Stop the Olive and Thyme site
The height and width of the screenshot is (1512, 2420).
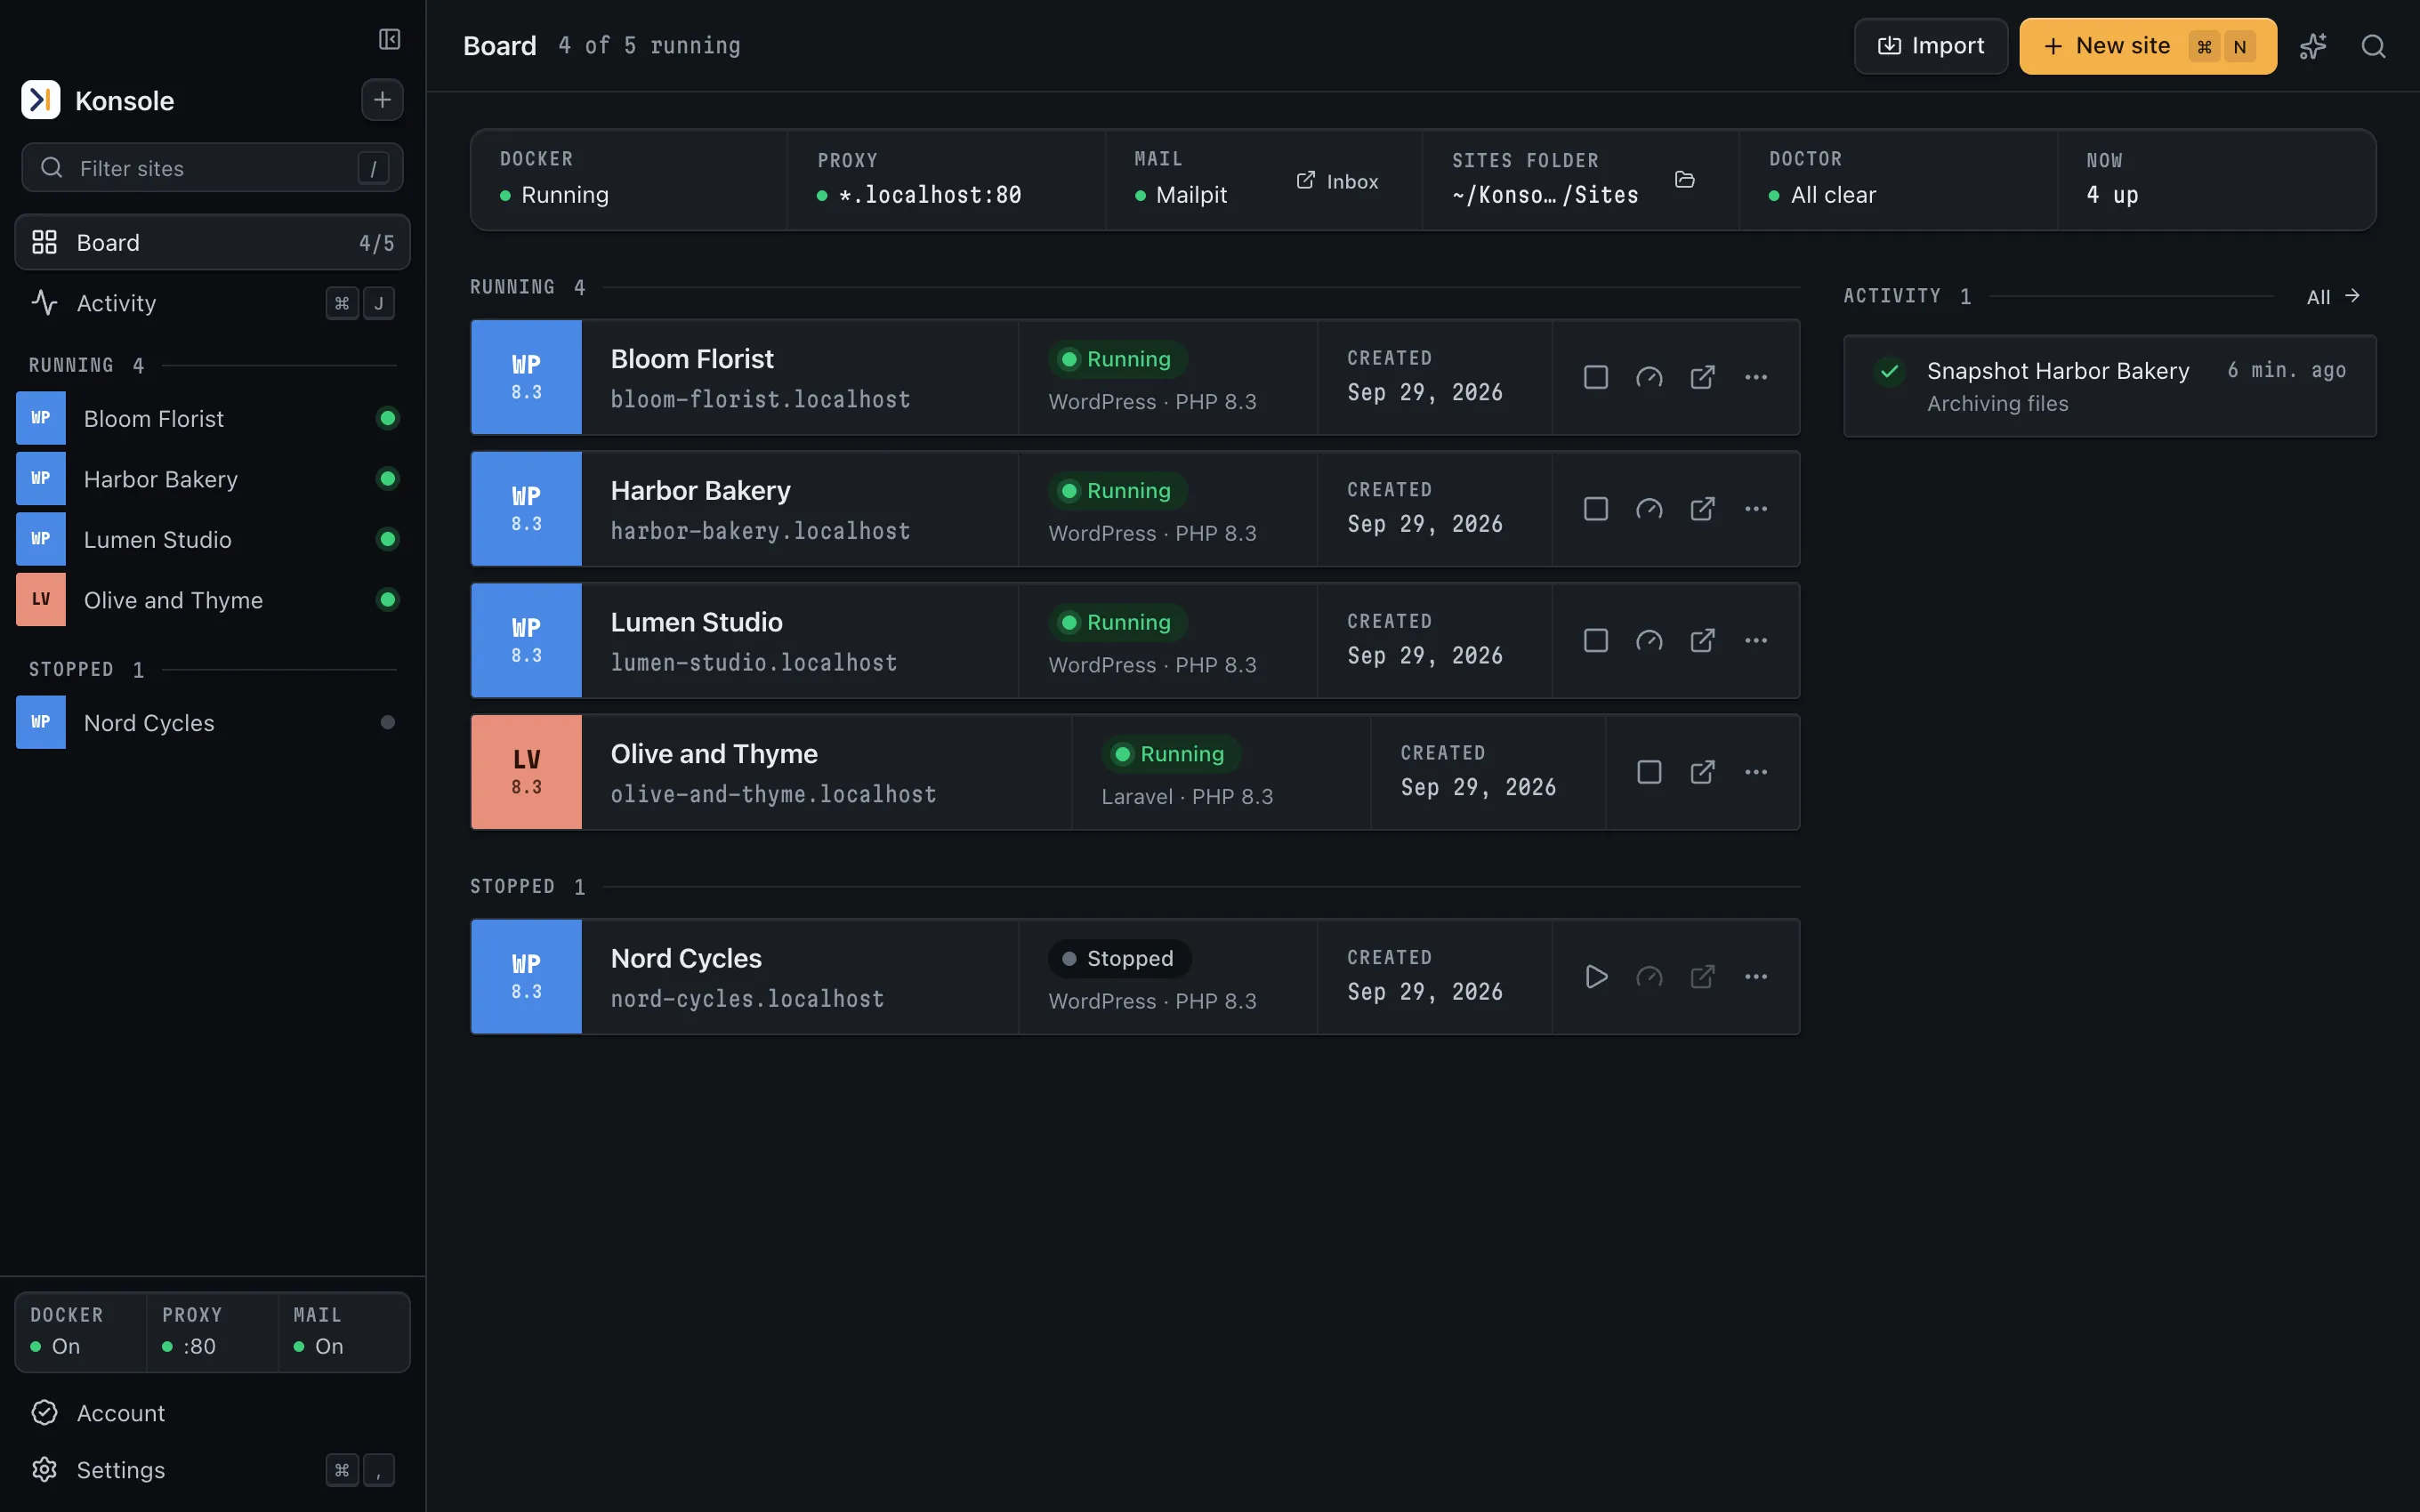[x=1649, y=772]
